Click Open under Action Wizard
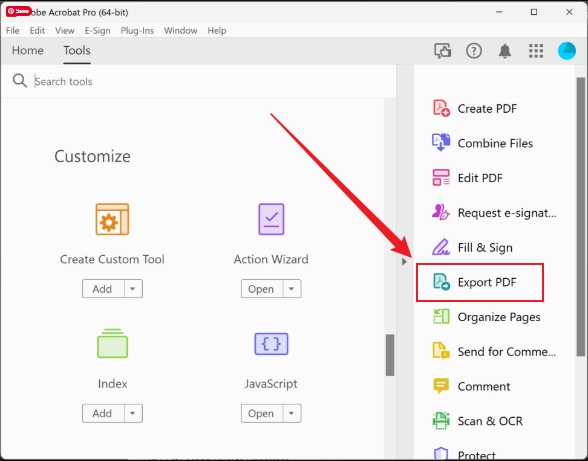 click(x=262, y=289)
